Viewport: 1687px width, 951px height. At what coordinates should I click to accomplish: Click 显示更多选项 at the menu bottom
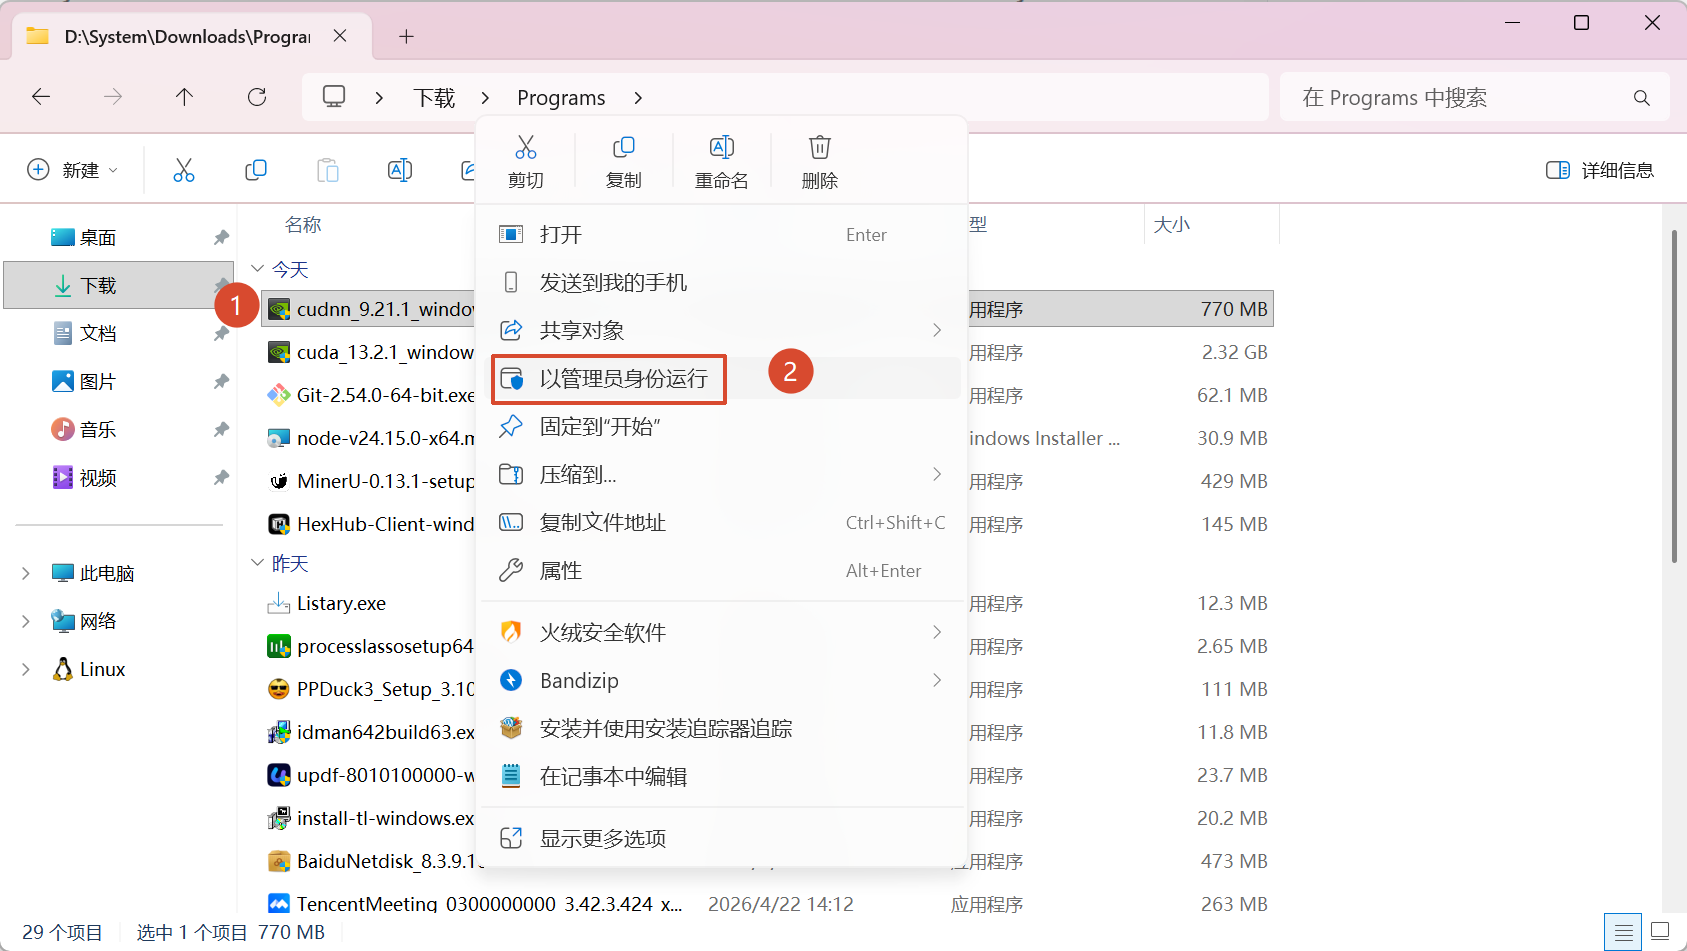point(603,839)
